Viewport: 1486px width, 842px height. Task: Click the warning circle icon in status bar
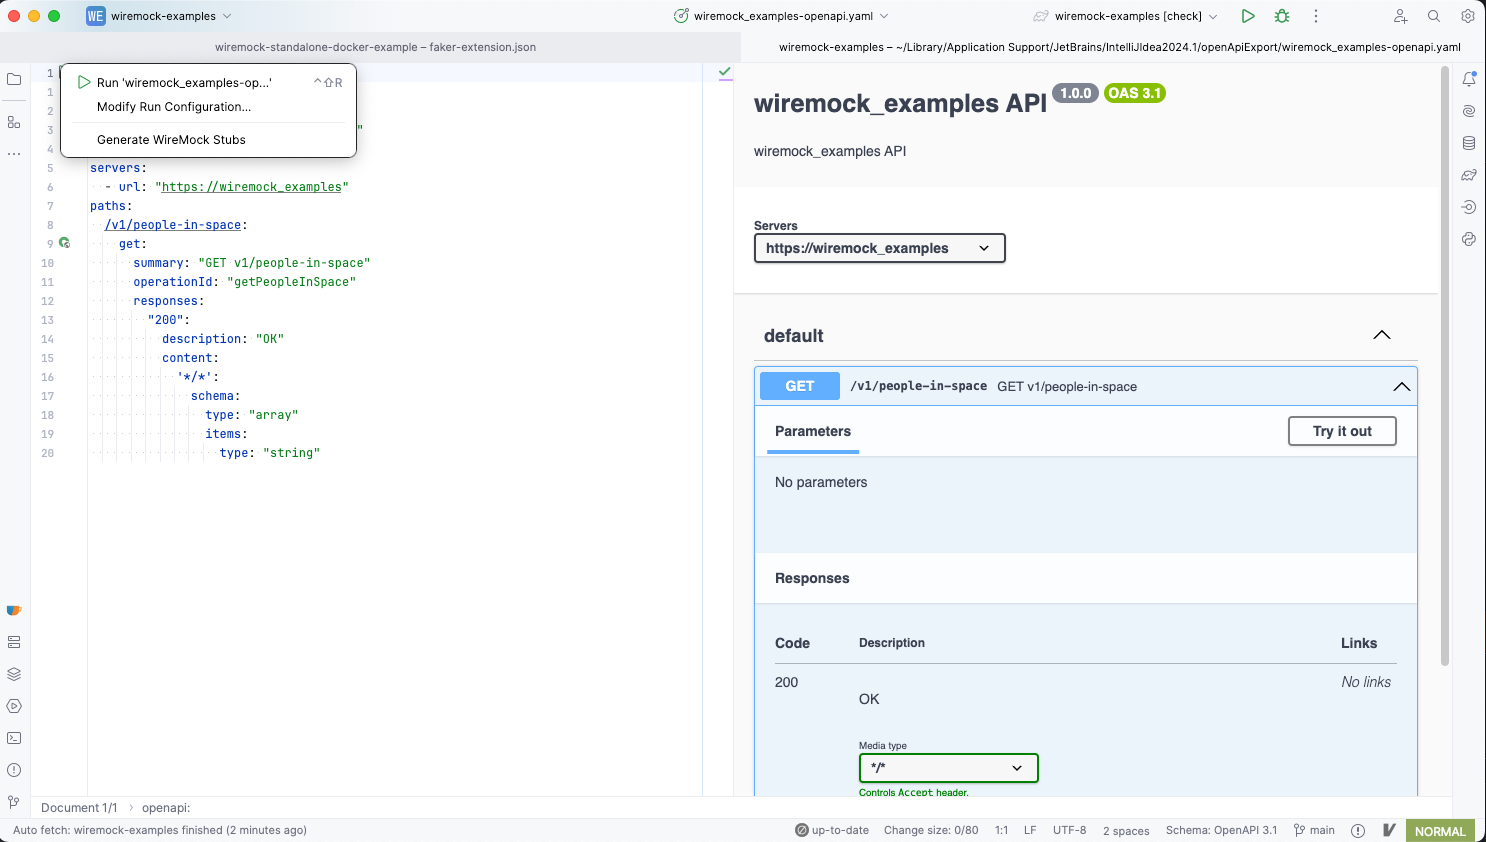pos(1358,830)
